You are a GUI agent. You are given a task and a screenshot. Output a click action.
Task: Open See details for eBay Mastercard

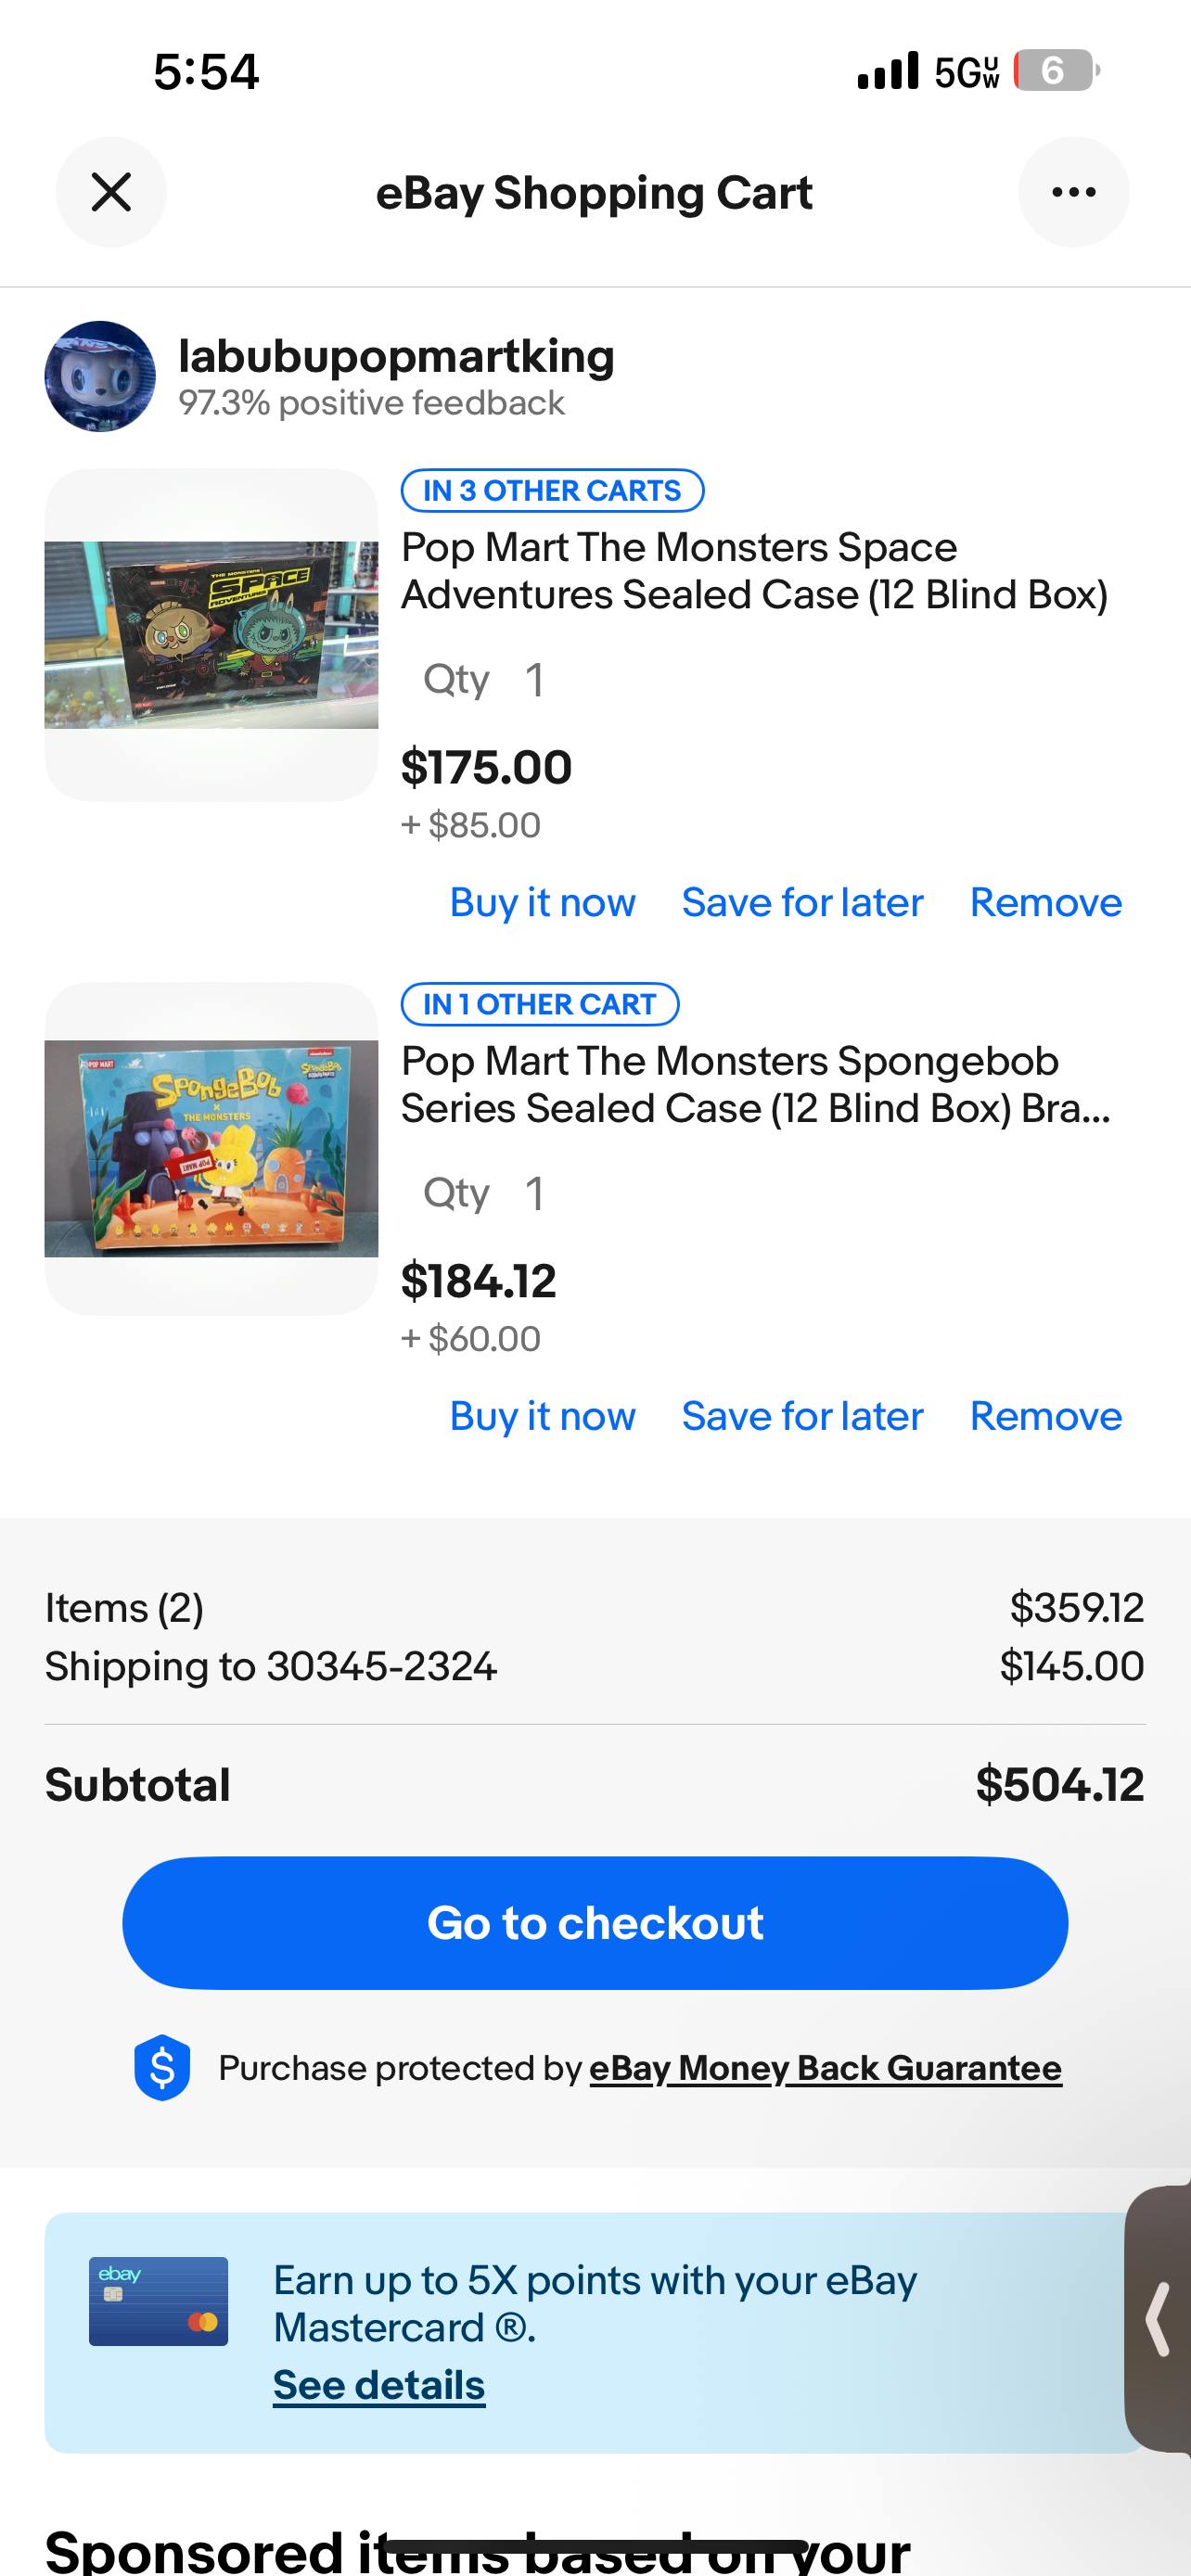coord(379,2386)
